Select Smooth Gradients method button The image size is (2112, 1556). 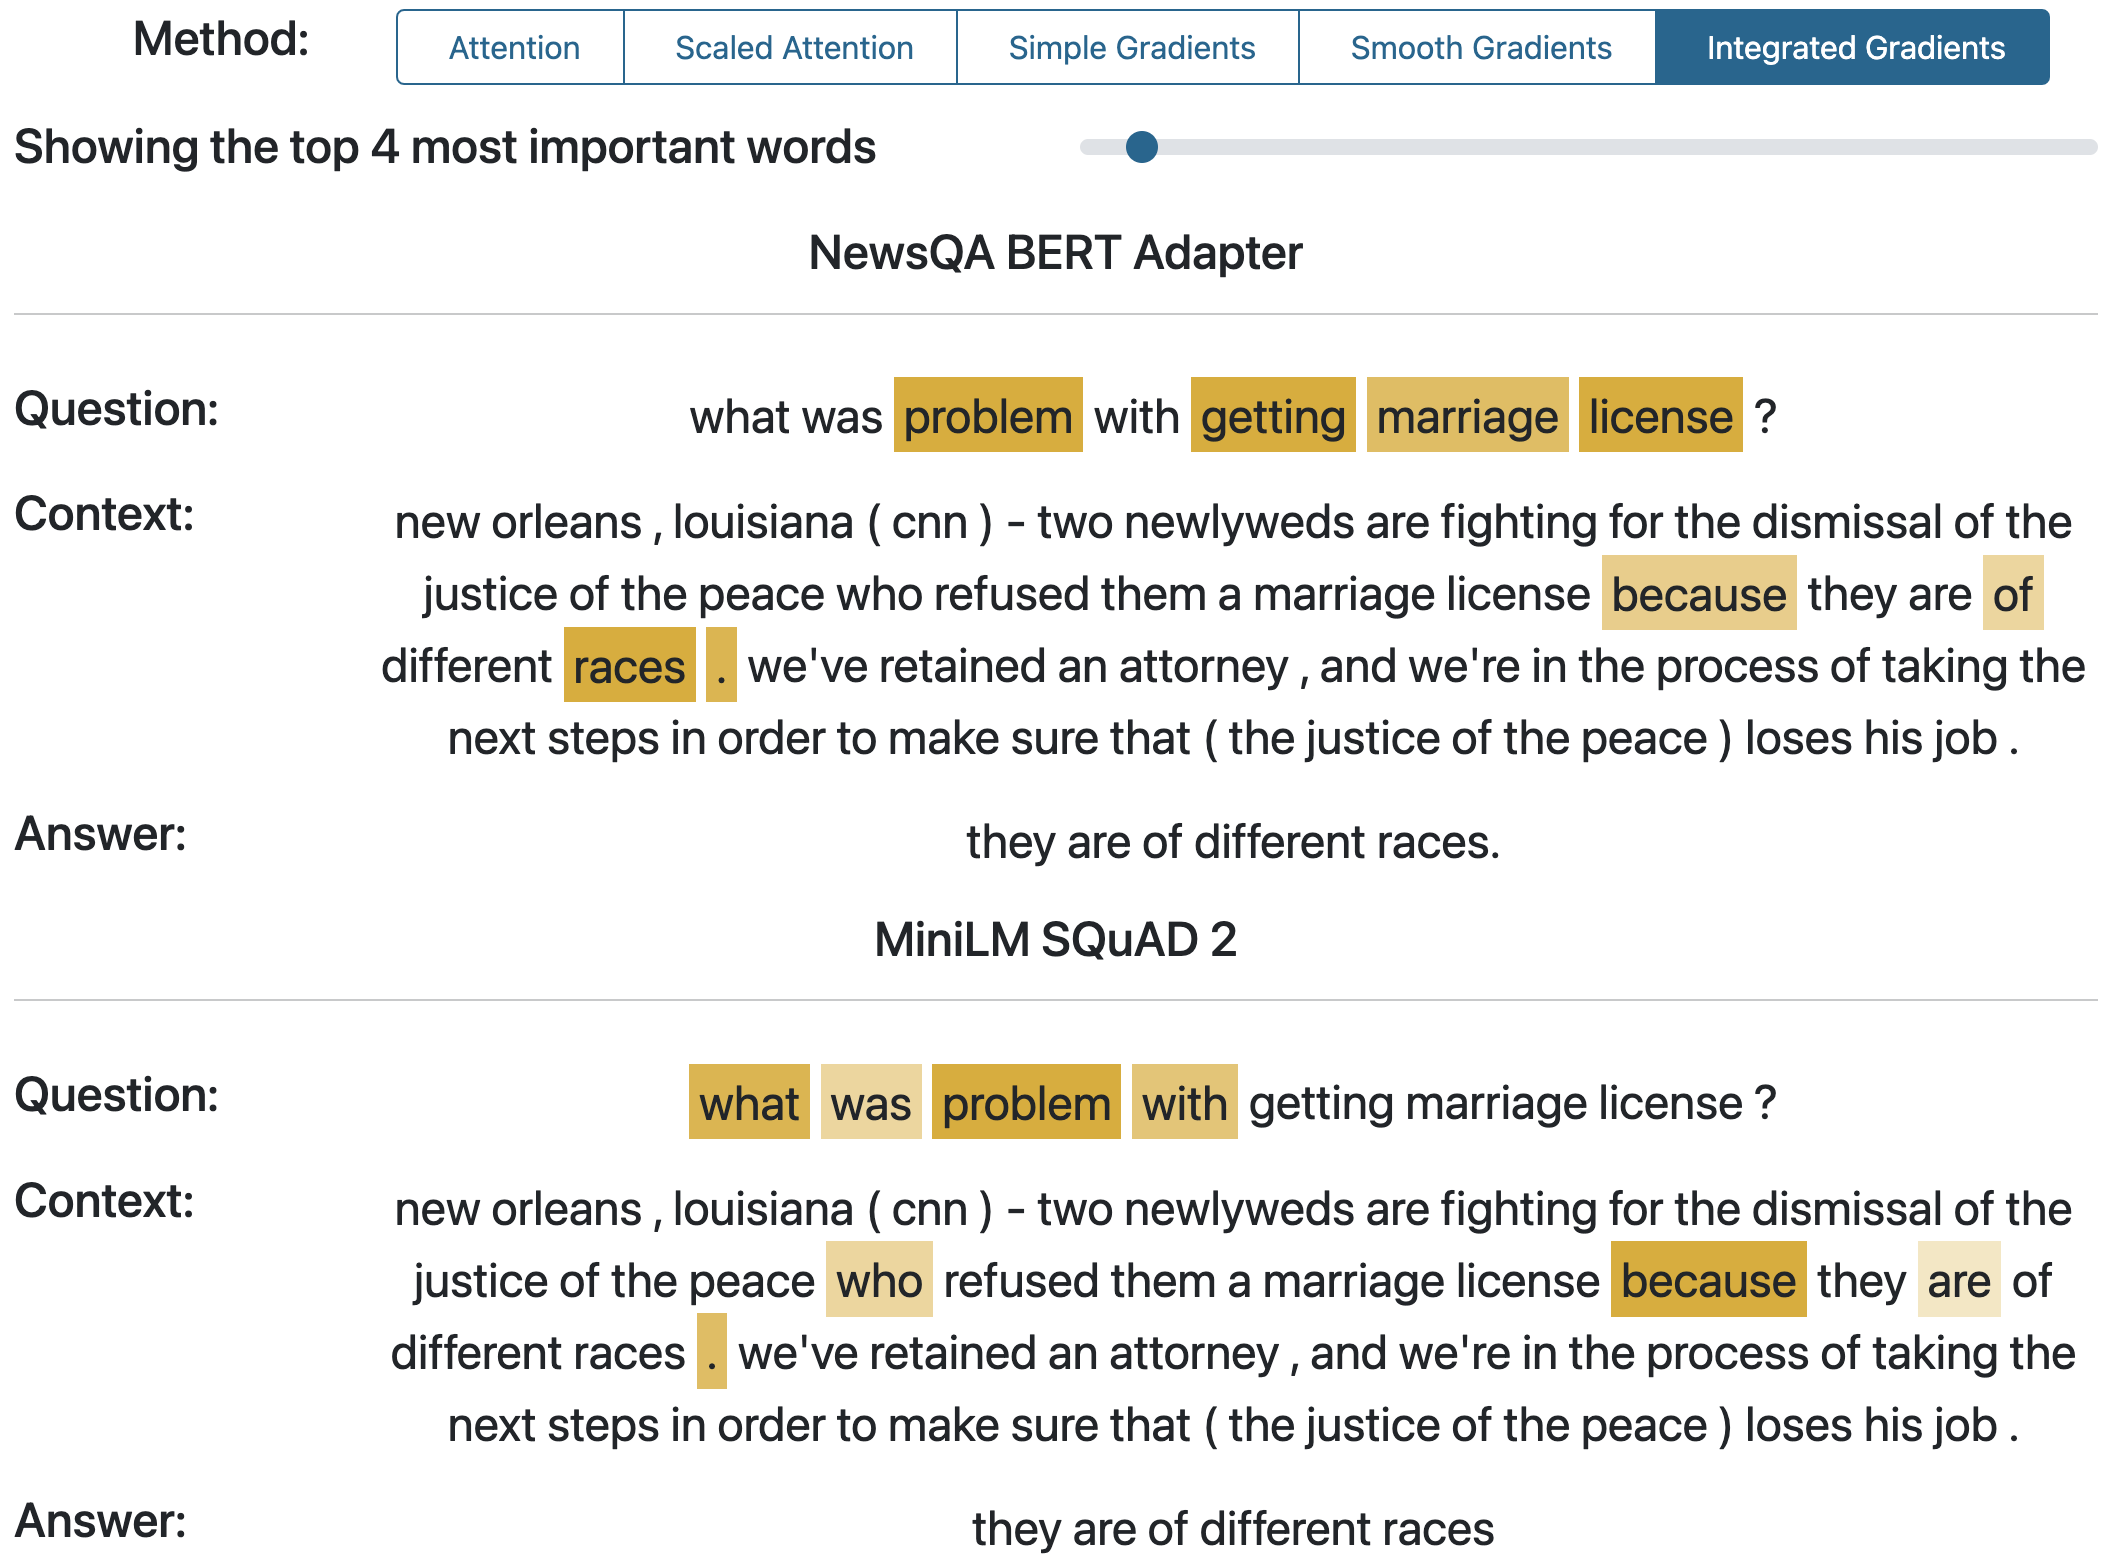coord(1480,48)
